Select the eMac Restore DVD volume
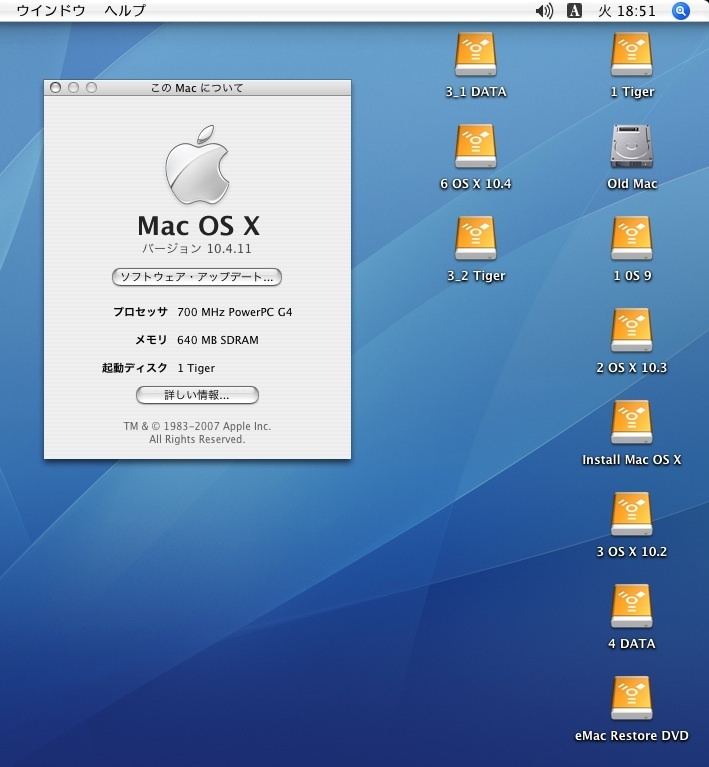Image resolution: width=709 pixels, height=767 pixels. click(x=632, y=700)
